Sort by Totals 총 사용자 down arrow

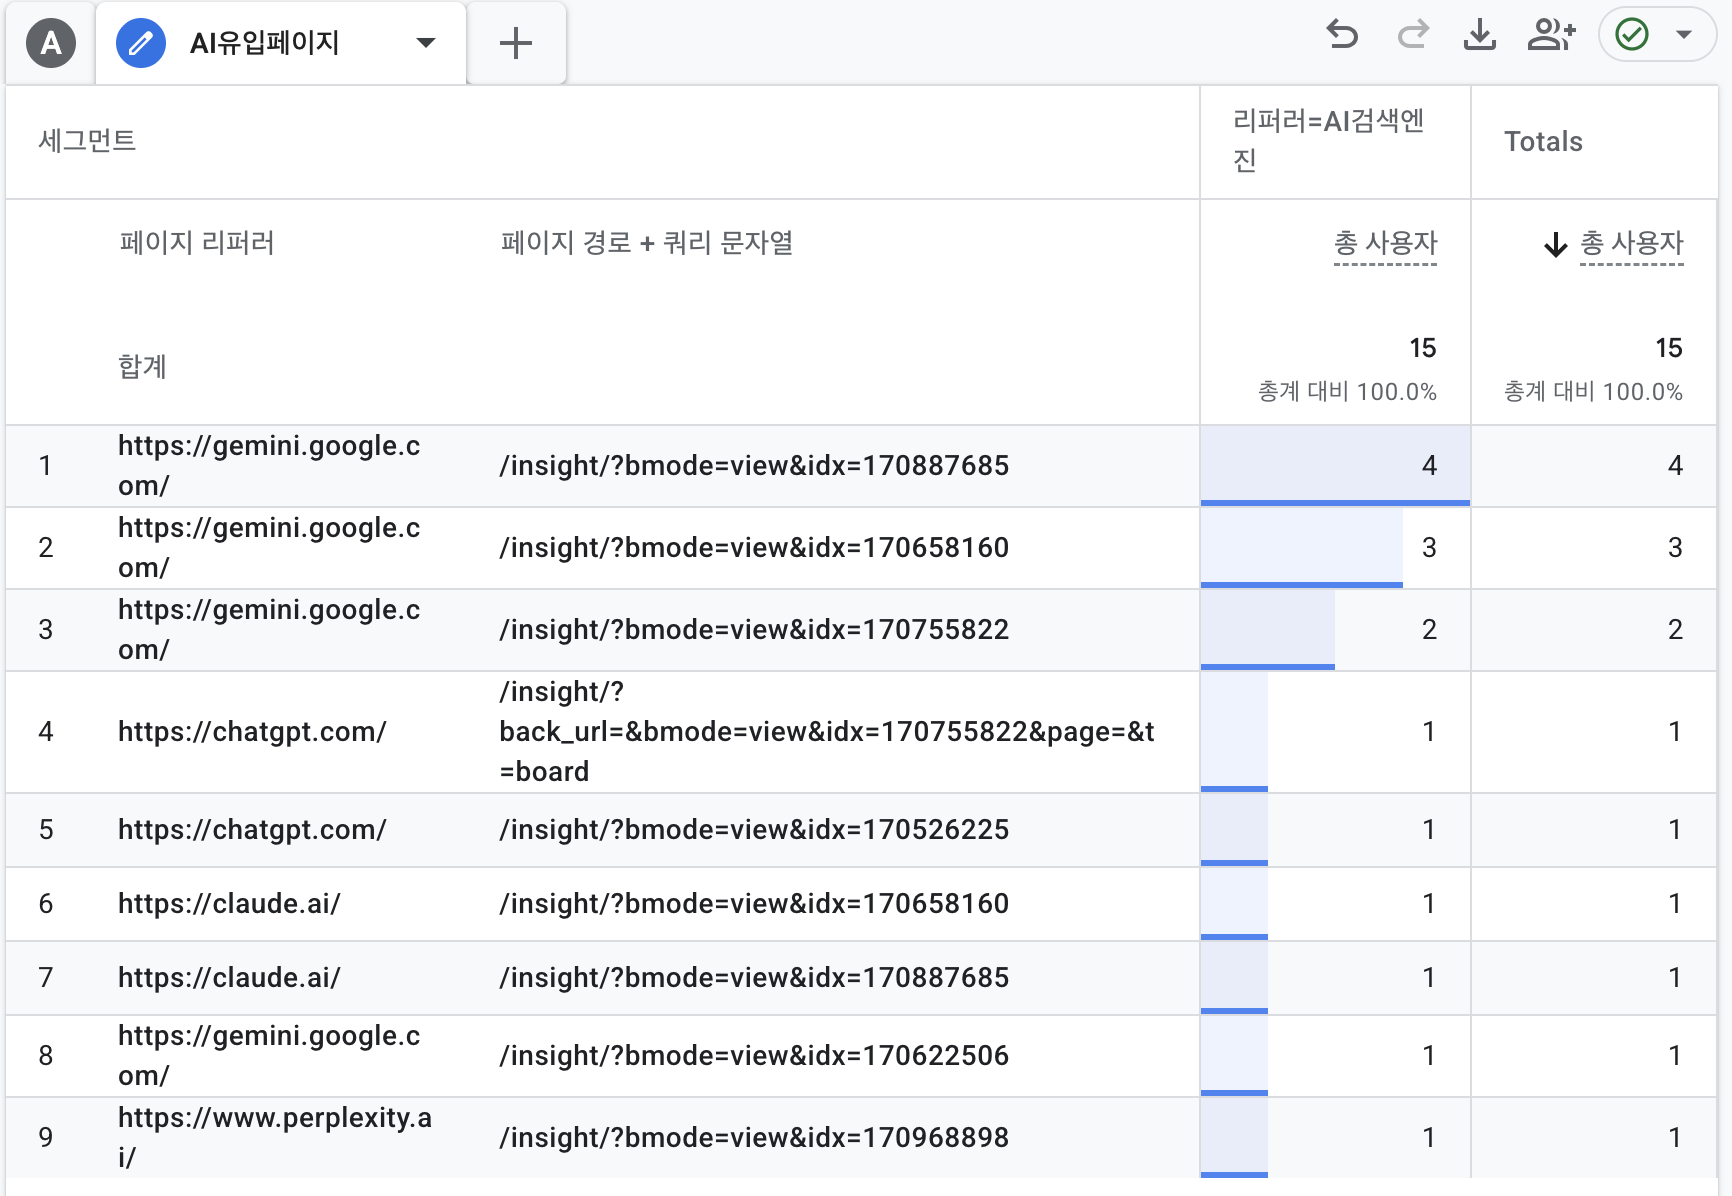(x=1555, y=244)
